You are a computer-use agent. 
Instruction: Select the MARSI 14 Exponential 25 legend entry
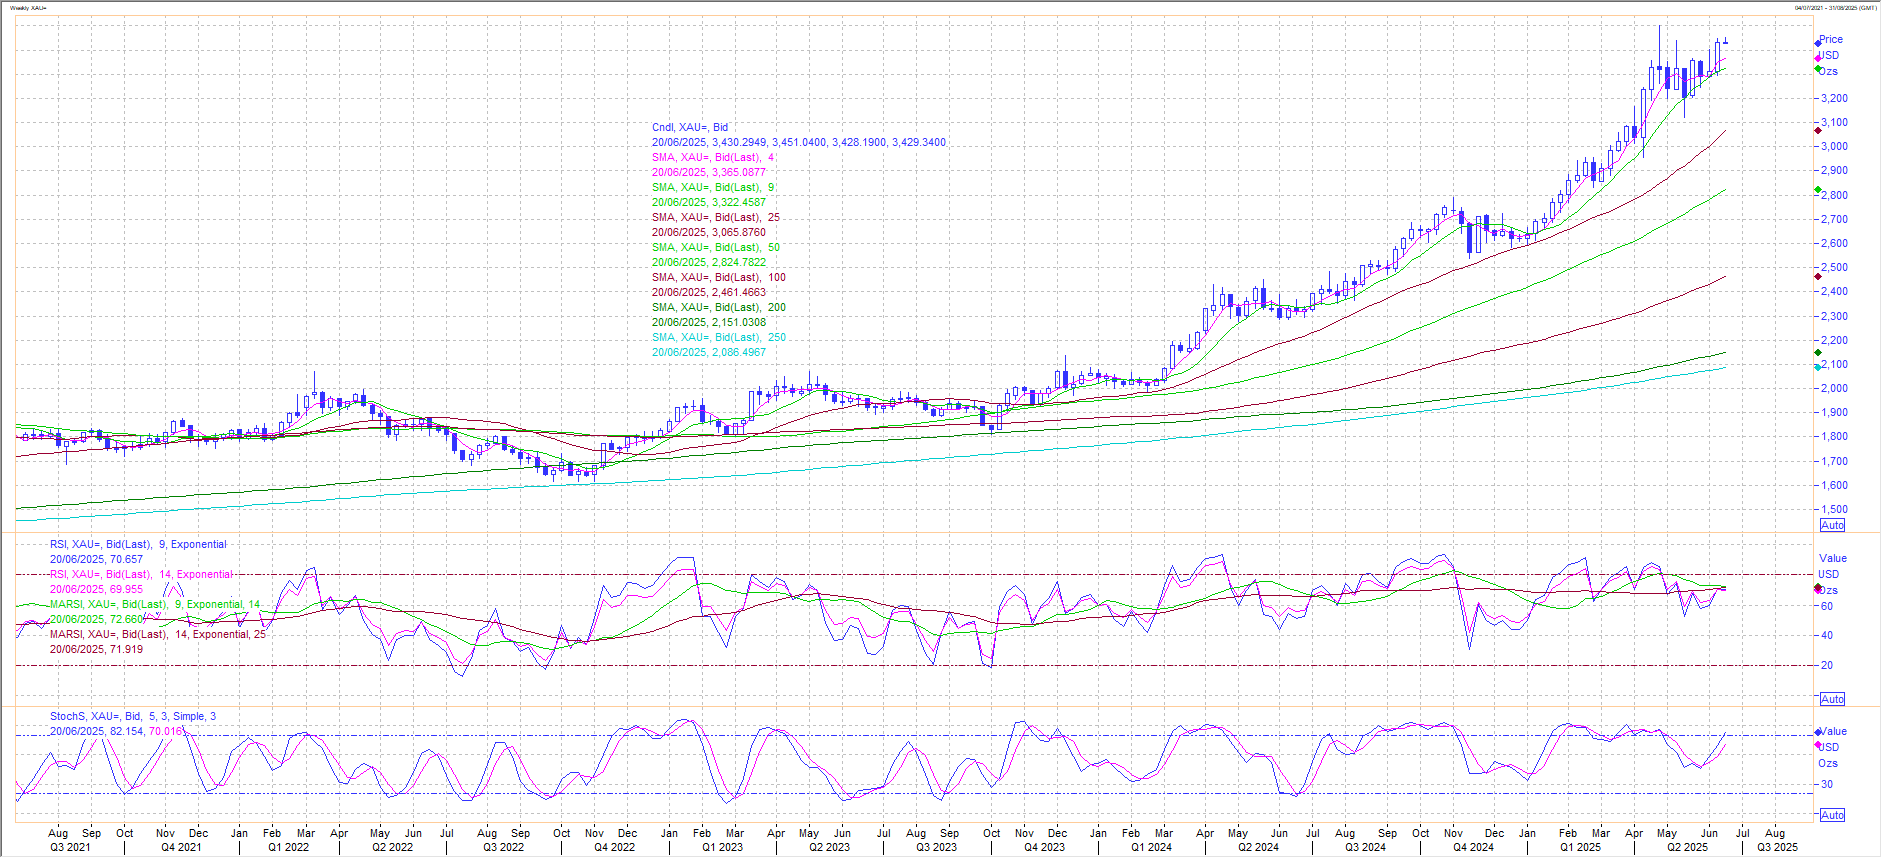pos(158,634)
